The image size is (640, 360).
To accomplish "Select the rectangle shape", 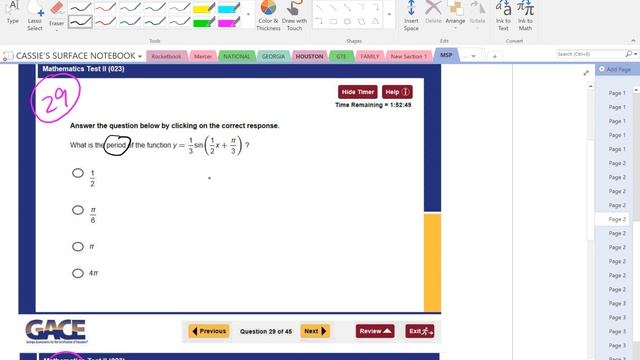I will 333,21.
